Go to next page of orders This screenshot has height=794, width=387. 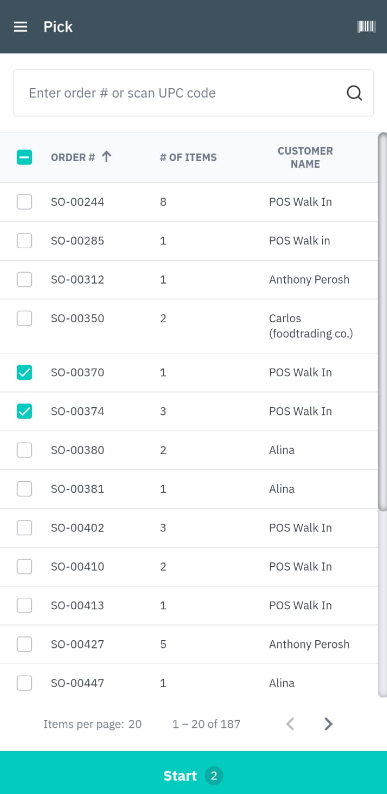coord(328,724)
